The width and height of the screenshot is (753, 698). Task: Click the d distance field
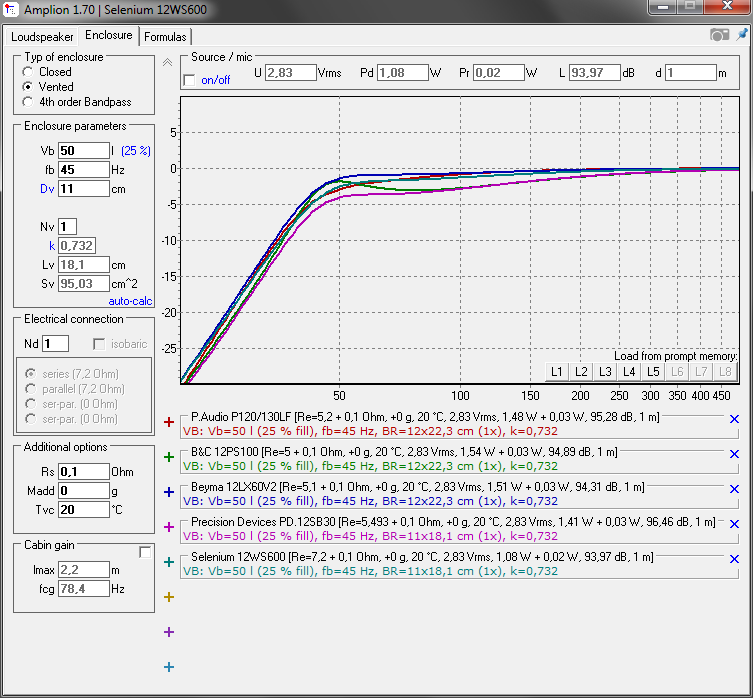pos(691,73)
